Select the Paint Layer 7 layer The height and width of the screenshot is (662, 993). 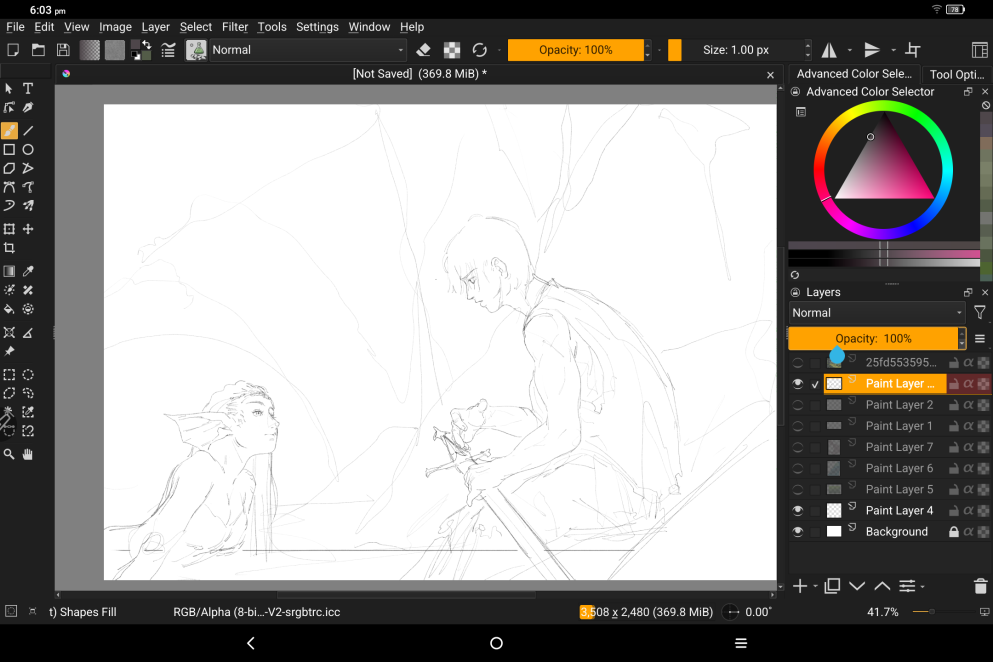pos(899,447)
